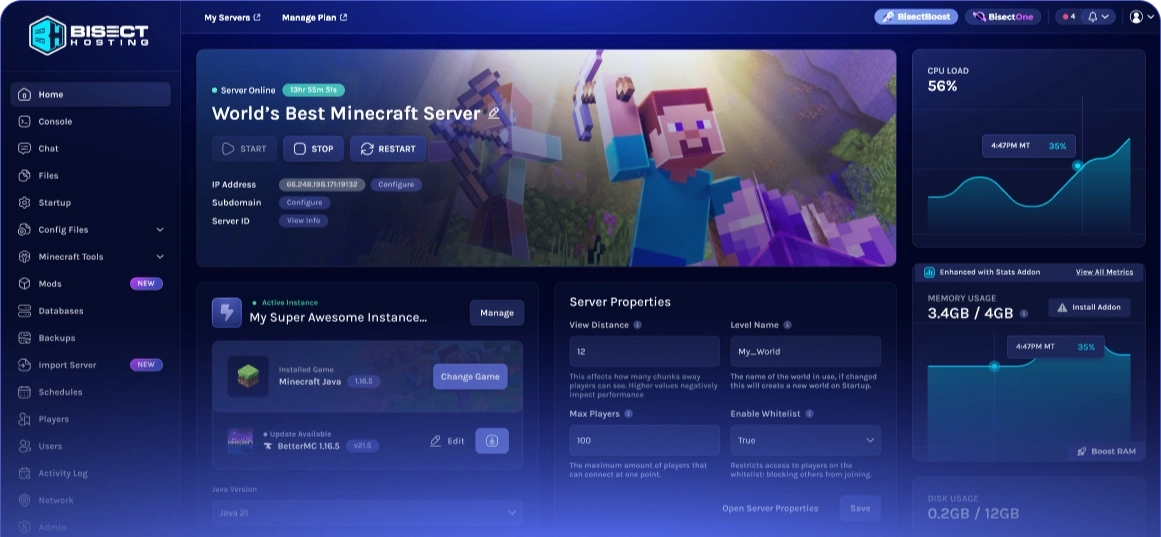Click Open Server Properties link
Image resolution: width=1161 pixels, height=537 pixels.
tap(770, 508)
